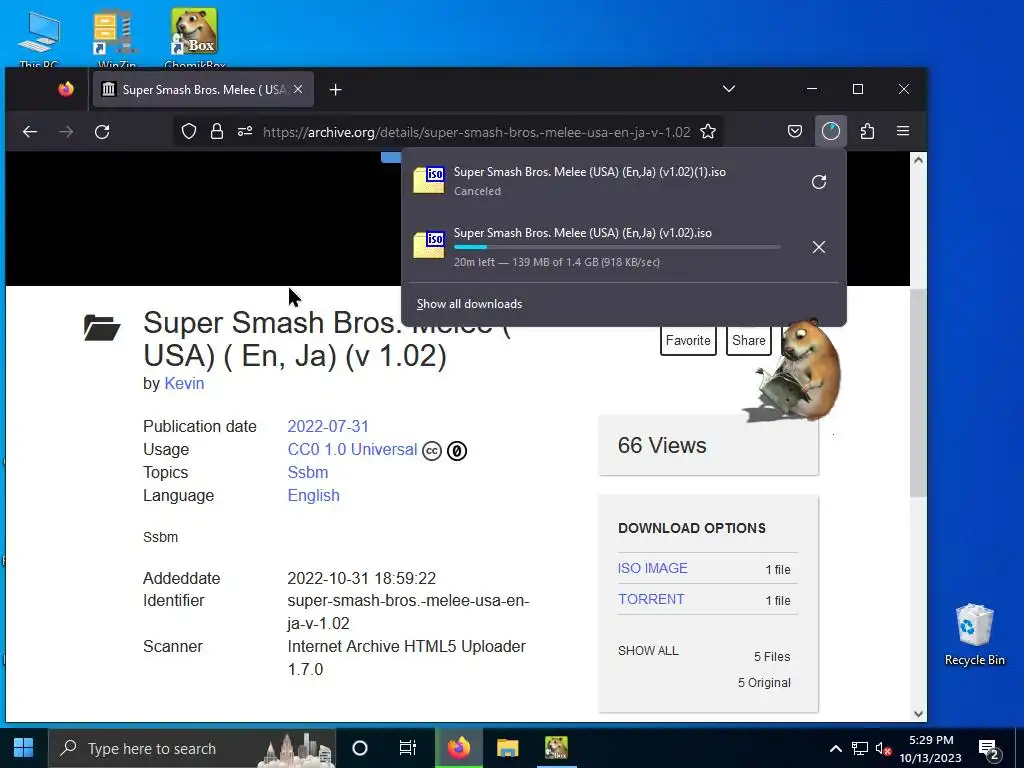Click the address bar URL
1024x768 pixels.
tap(476, 132)
